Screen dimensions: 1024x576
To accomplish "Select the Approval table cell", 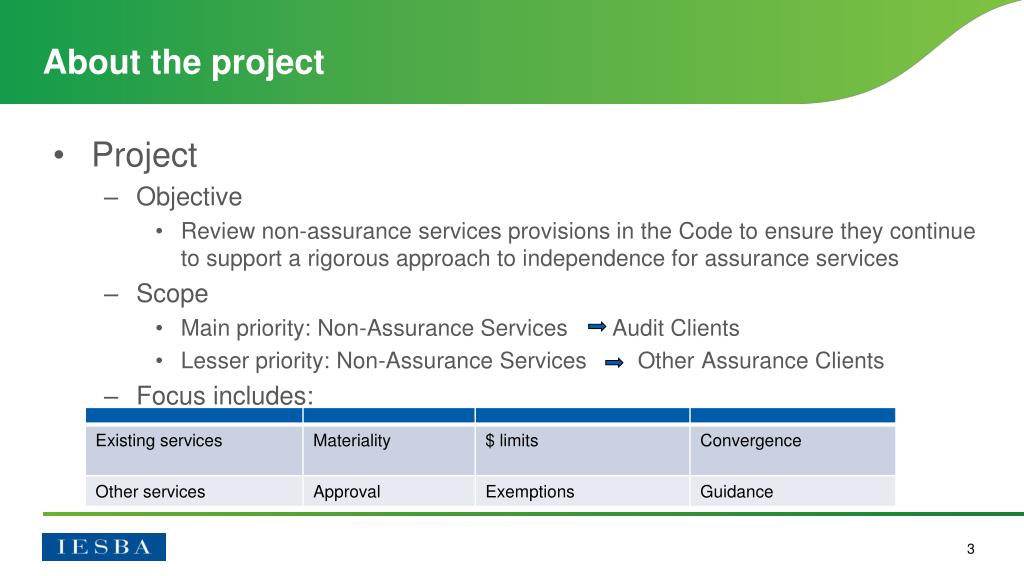I will 389,491.
